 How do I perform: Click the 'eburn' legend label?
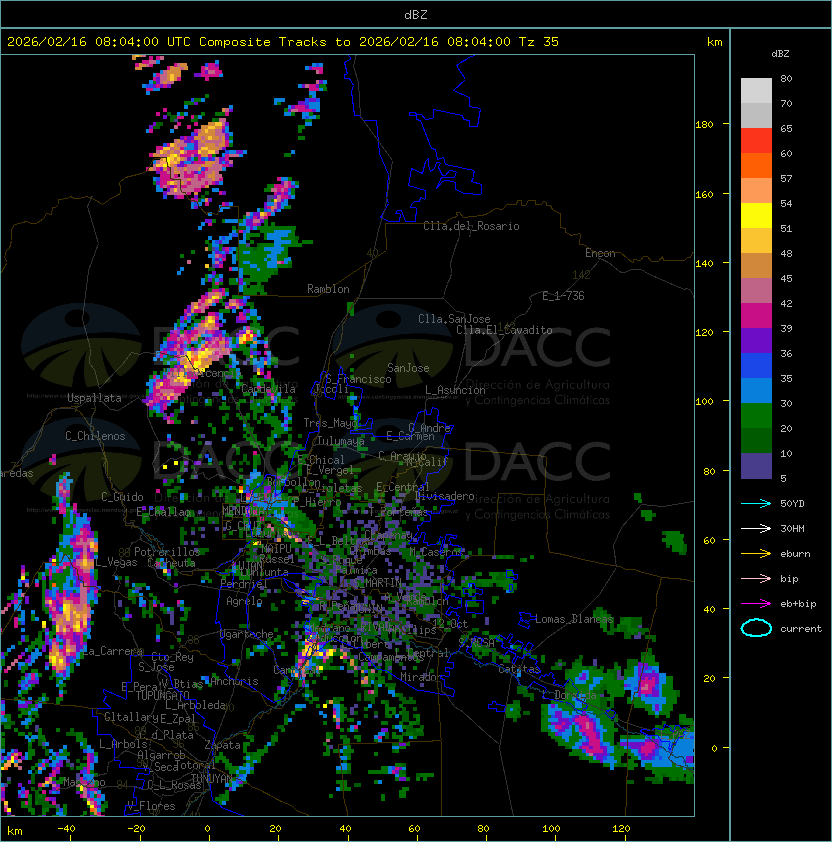coord(795,554)
